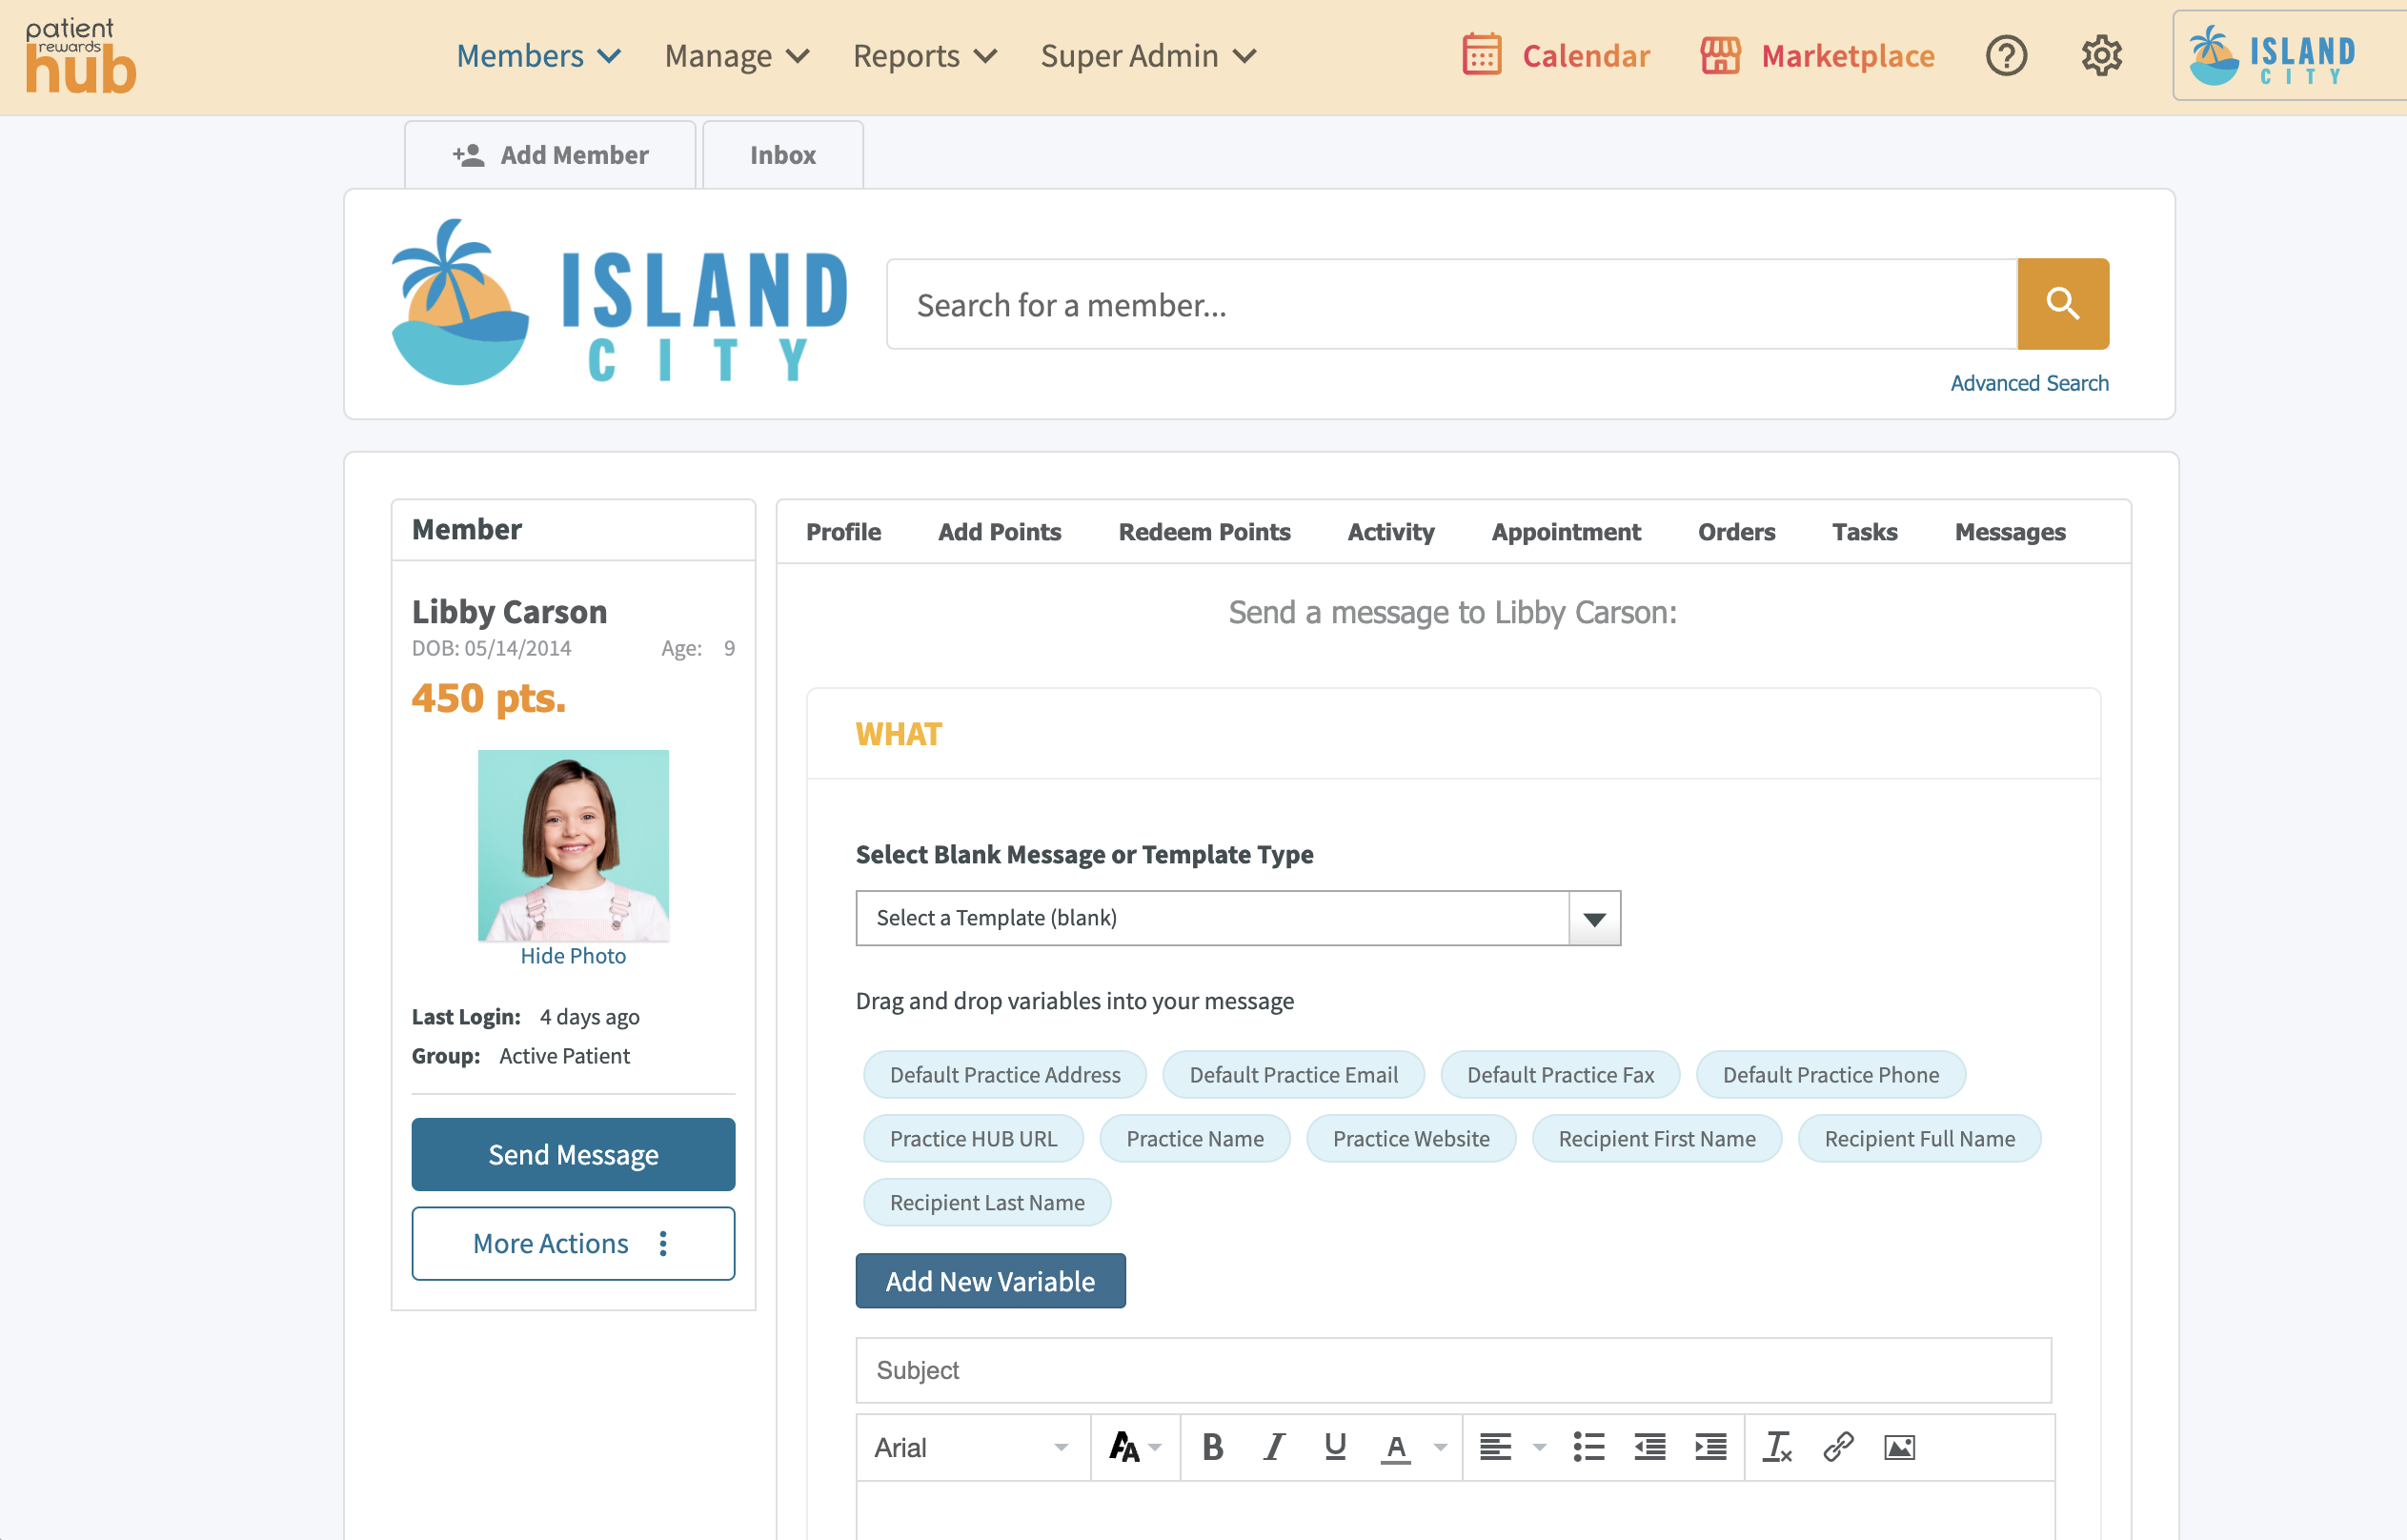Apply underline formatting in editor

(1334, 1447)
